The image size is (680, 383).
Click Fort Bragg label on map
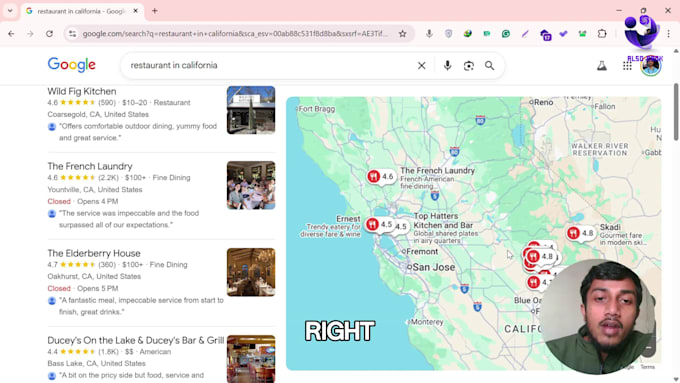coord(317,109)
